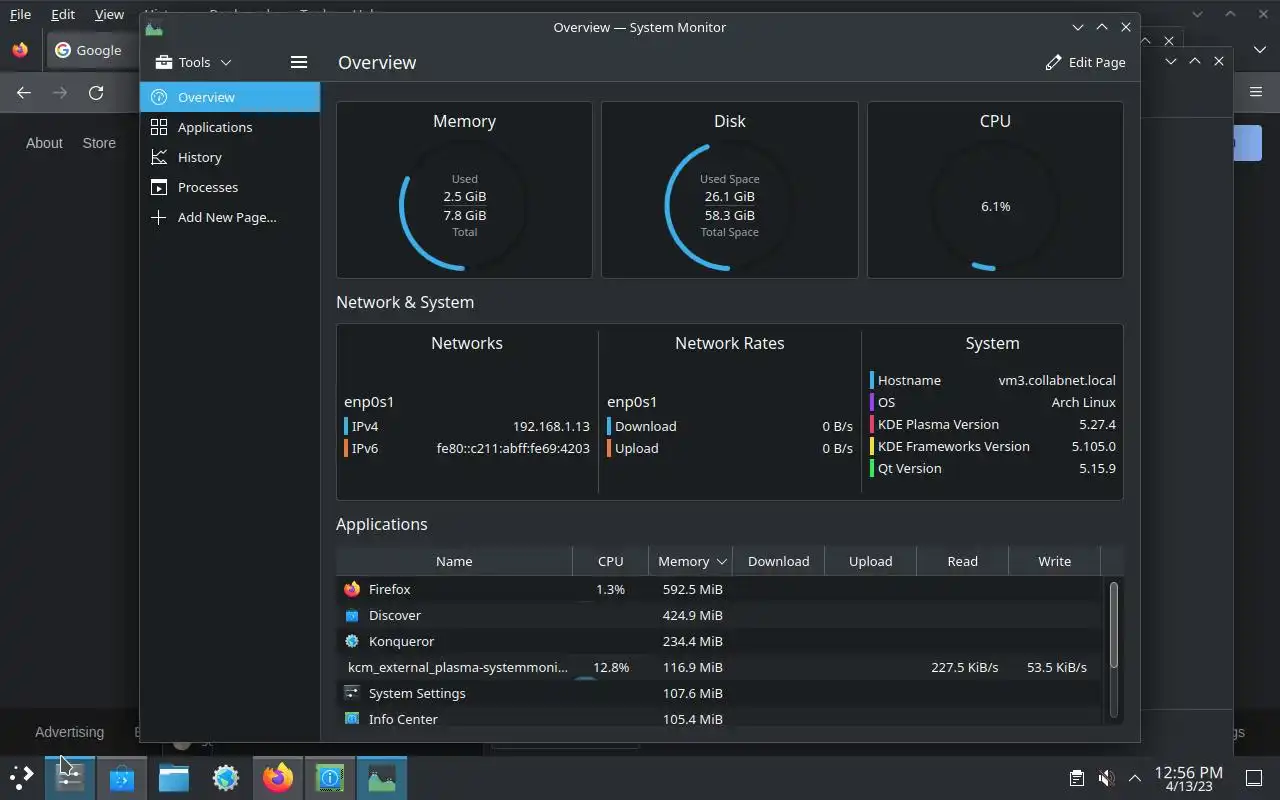Click the Memory usage gauge card
Image resolution: width=1280 pixels, height=800 pixels.
(464, 190)
